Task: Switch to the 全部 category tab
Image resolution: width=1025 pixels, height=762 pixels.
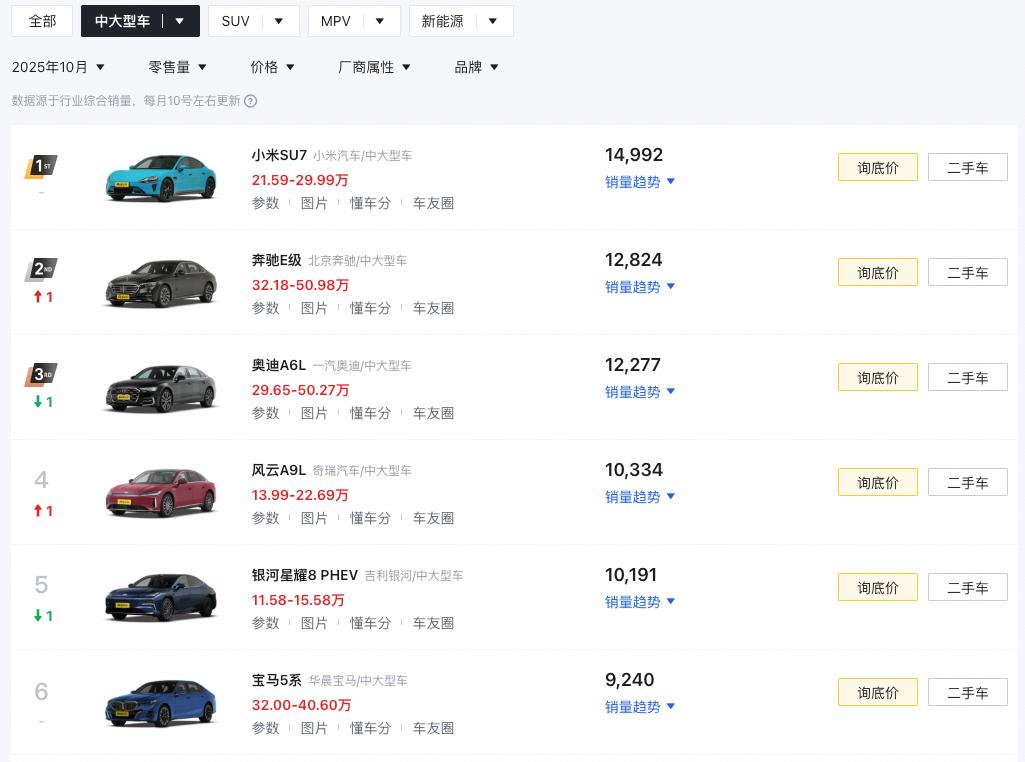Action: [42, 20]
